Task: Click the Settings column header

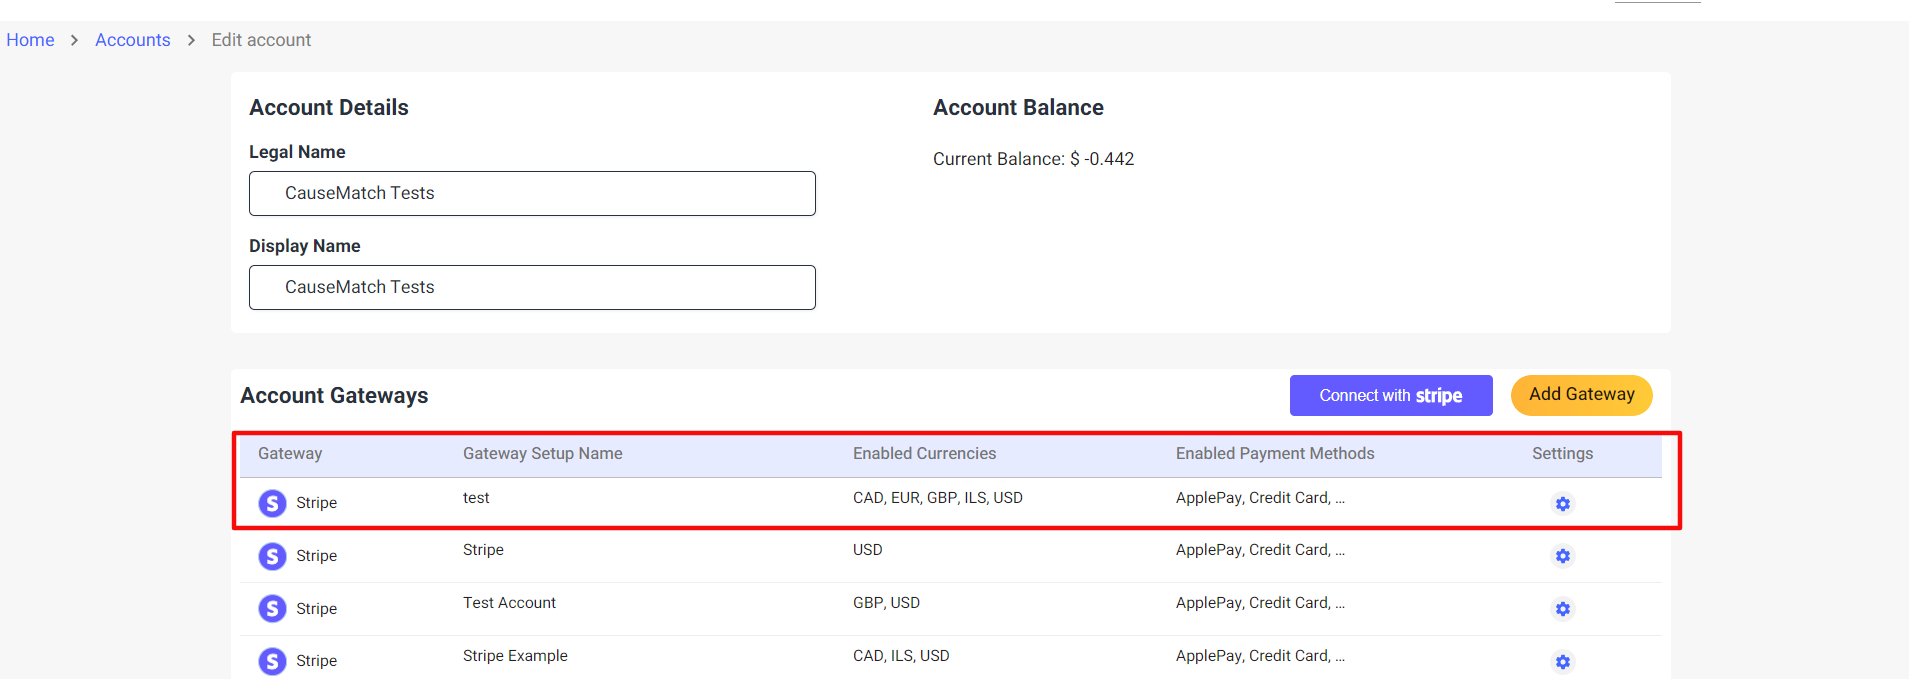Action: point(1562,454)
